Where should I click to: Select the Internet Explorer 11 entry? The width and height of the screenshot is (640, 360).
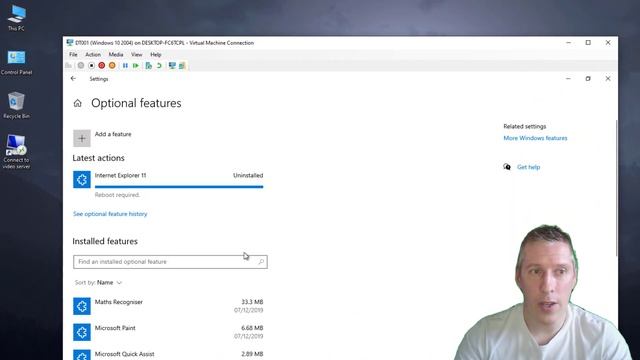(168, 184)
